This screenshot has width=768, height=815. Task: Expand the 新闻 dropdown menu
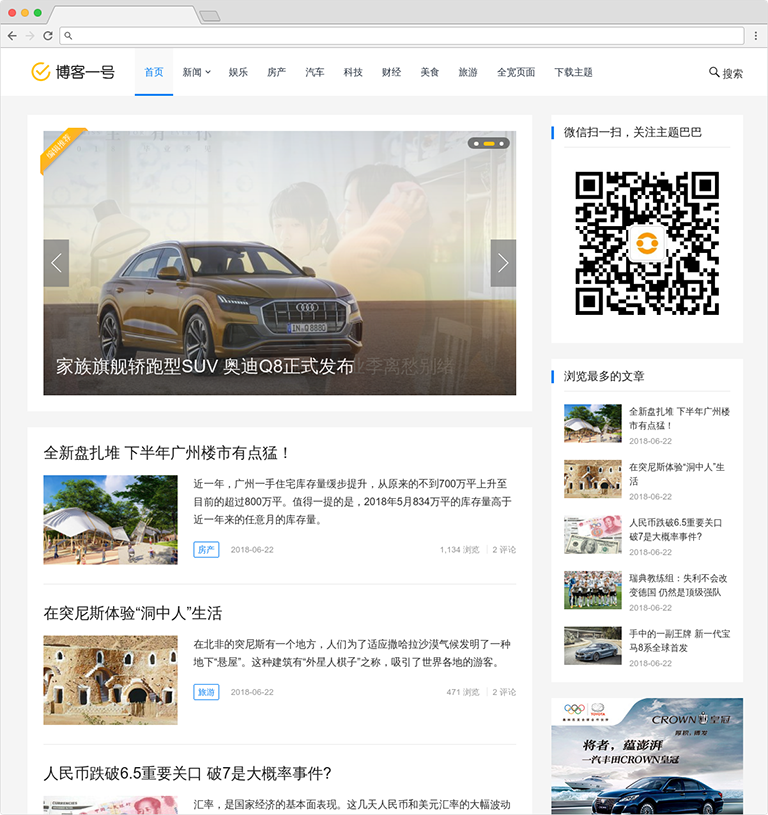pyautogui.click(x=196, y=72)
